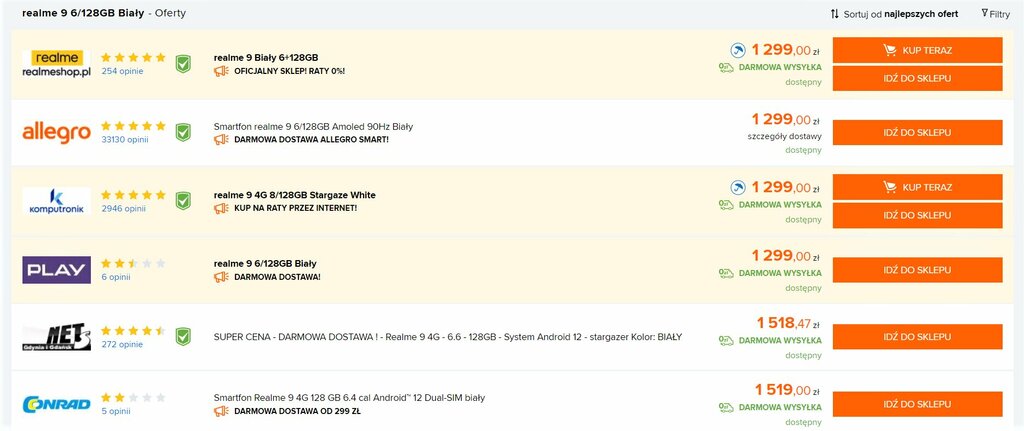
Task: Click the realmeshop.pl store logo
Action: pyautogui.click(x=56, y=64)
